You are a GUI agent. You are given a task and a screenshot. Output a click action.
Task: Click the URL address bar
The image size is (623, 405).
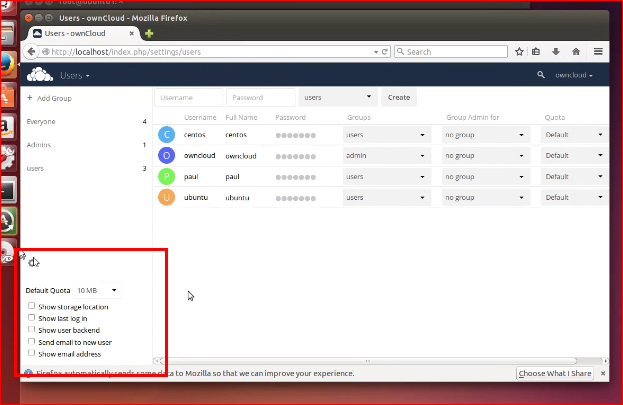(x=207, y=52)
